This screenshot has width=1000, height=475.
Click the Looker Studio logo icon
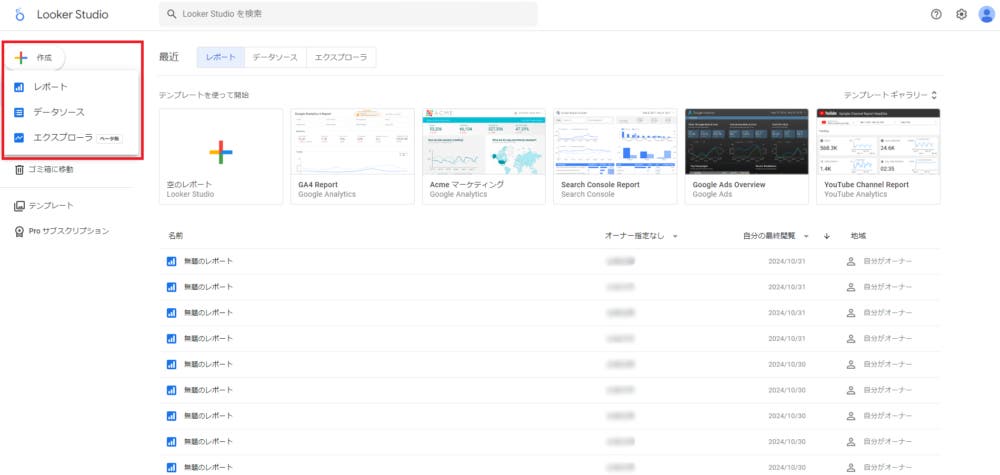click(x=19, y=15)
